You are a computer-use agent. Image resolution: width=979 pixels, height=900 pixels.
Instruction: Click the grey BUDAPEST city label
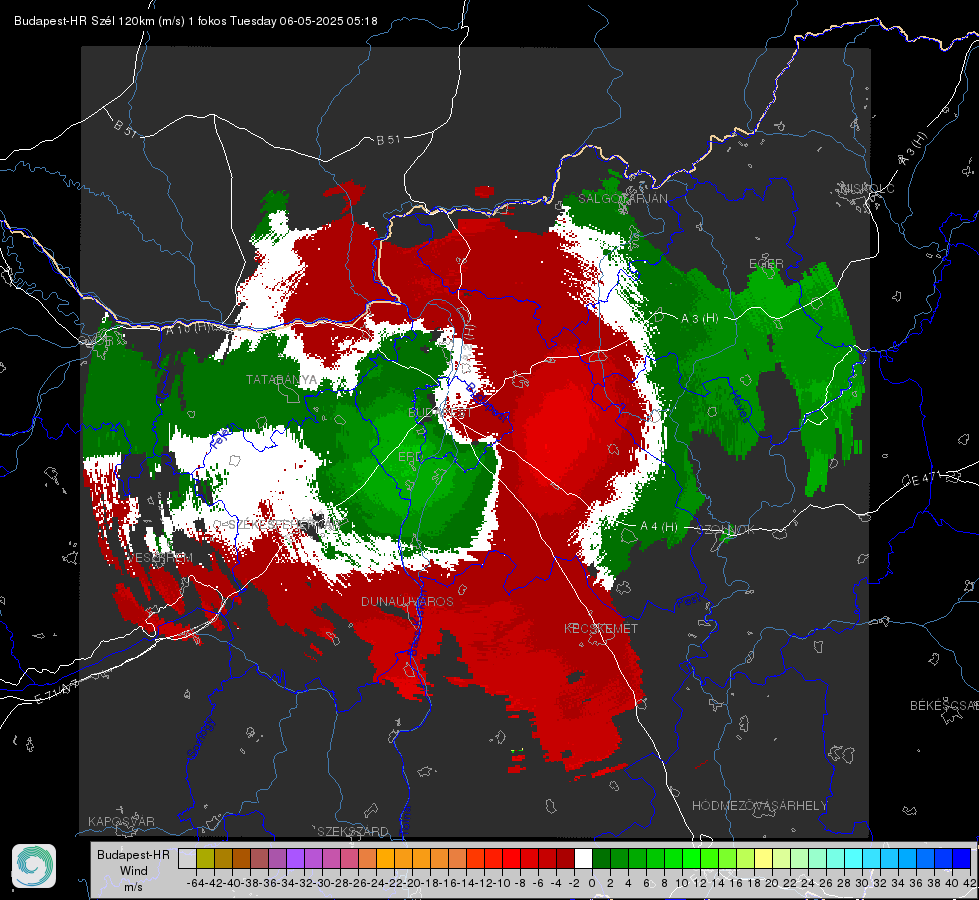pyautogui.click(x=440, y=413)
